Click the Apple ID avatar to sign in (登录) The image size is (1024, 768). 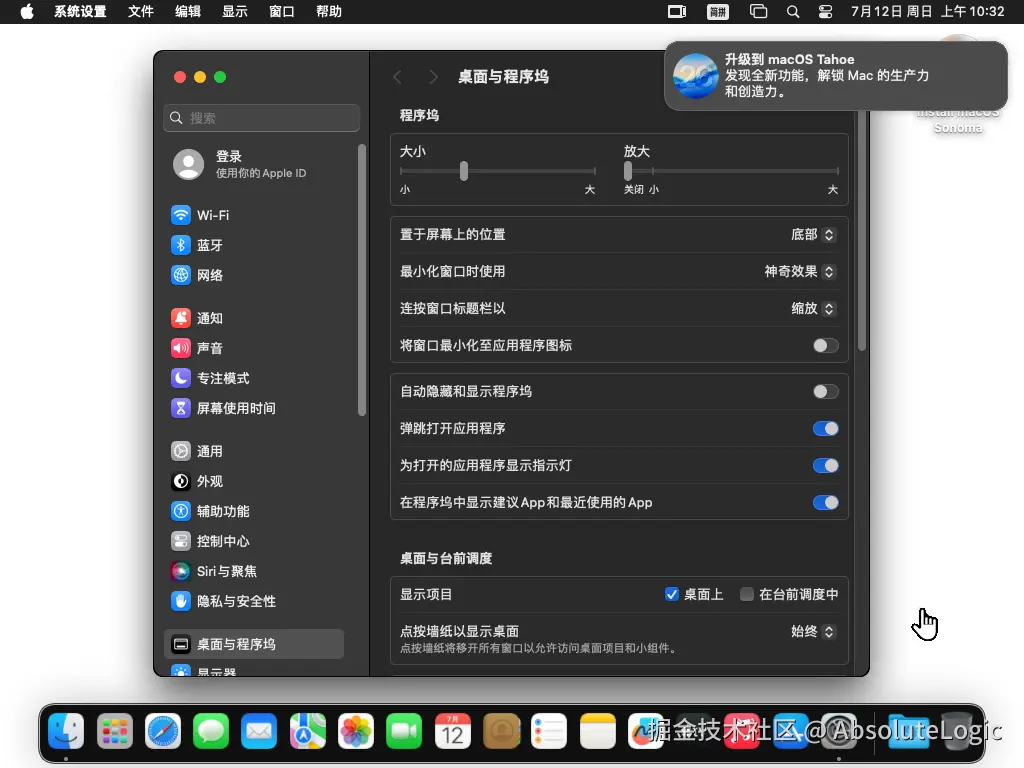188,165
